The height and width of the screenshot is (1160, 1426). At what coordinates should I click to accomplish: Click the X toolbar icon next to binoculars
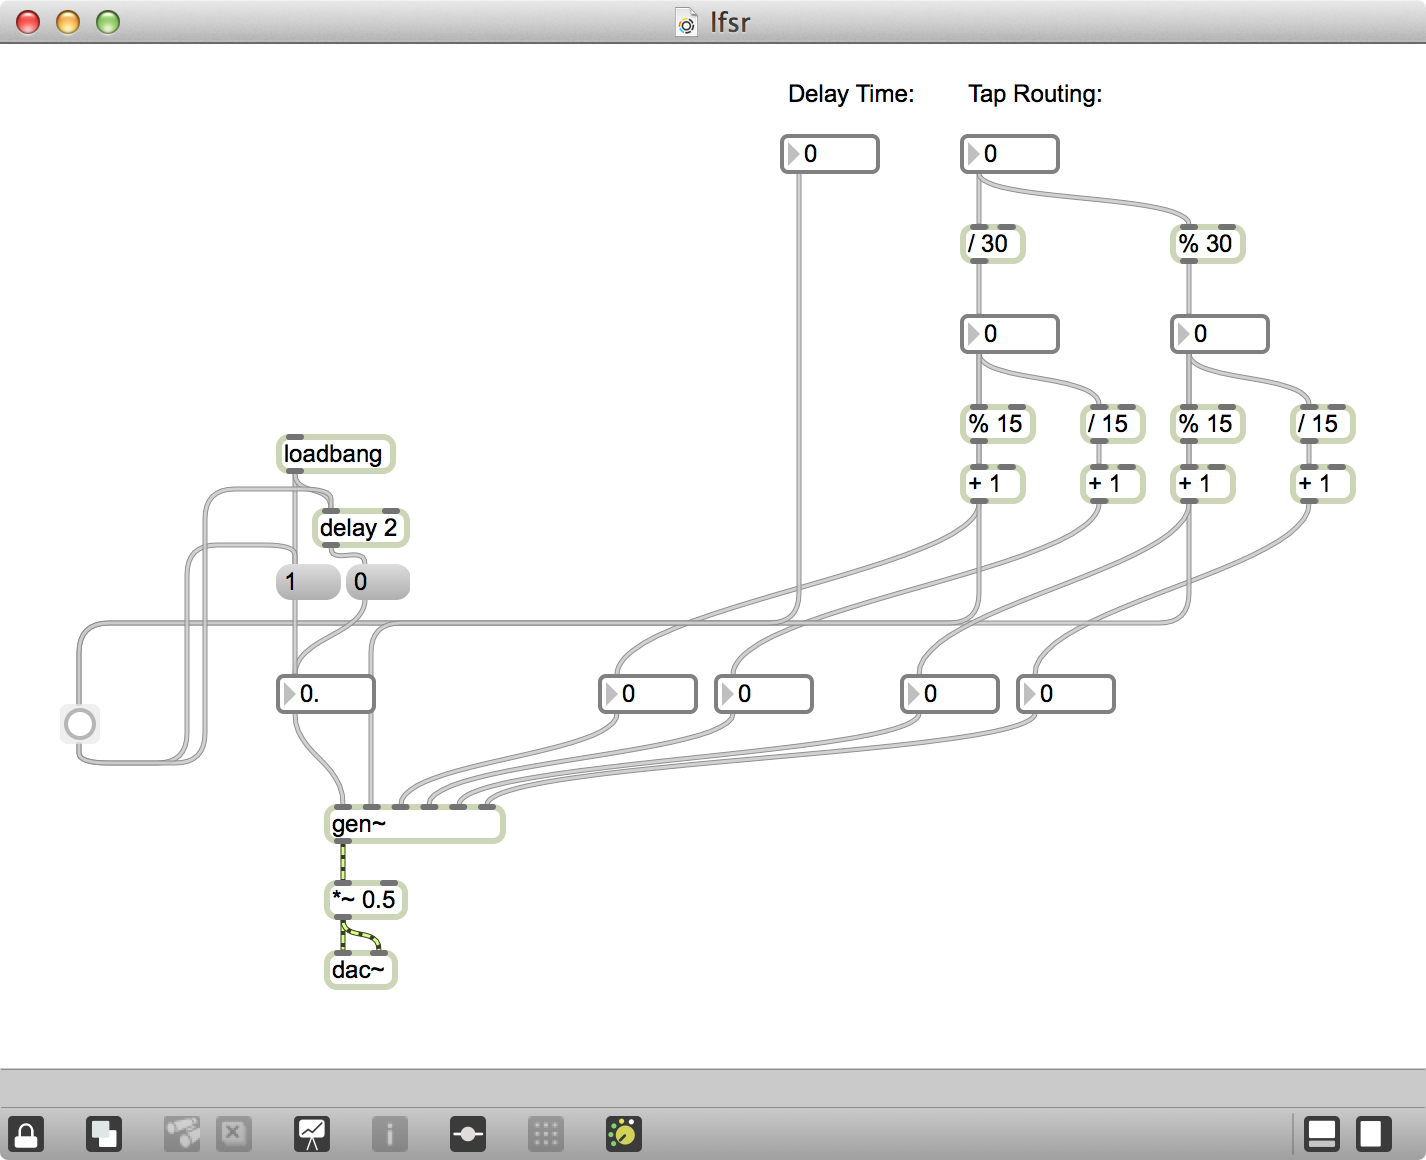click(234, 1134)
